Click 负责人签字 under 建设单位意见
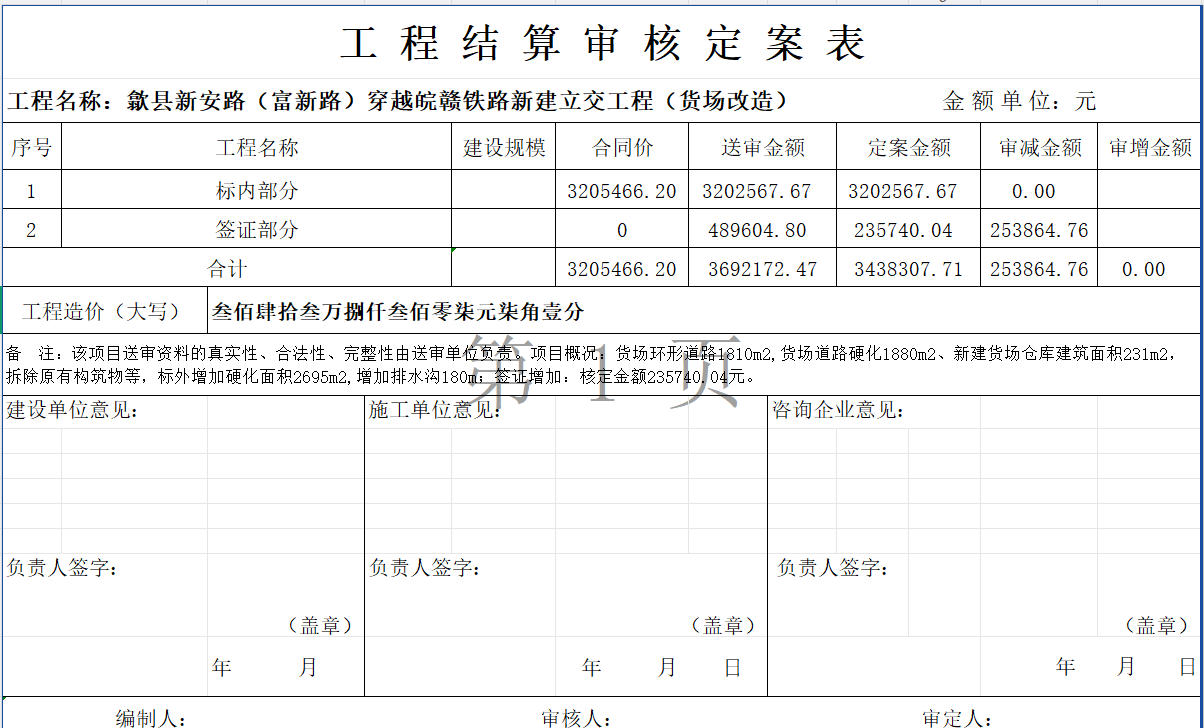Screen dimensions: 1204x728 63,568
